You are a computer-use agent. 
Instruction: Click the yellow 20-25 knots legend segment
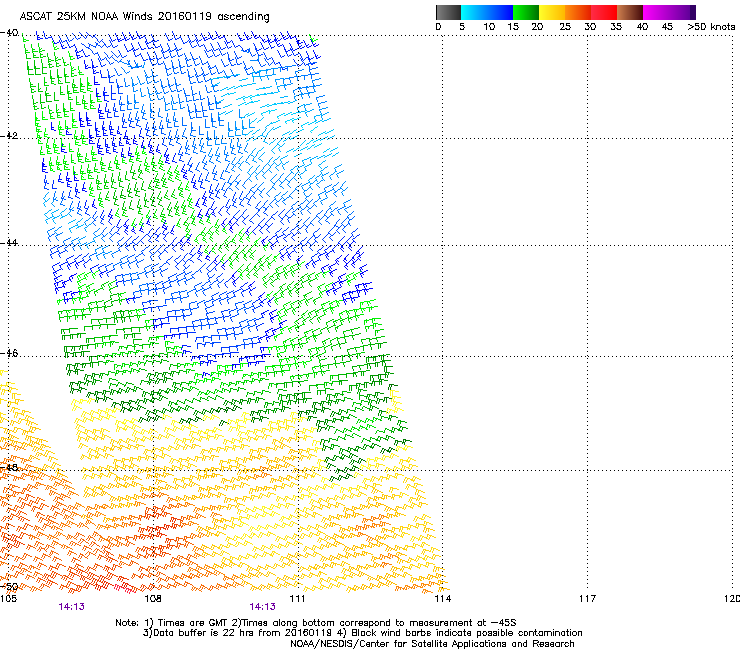[x=552, y=12]
